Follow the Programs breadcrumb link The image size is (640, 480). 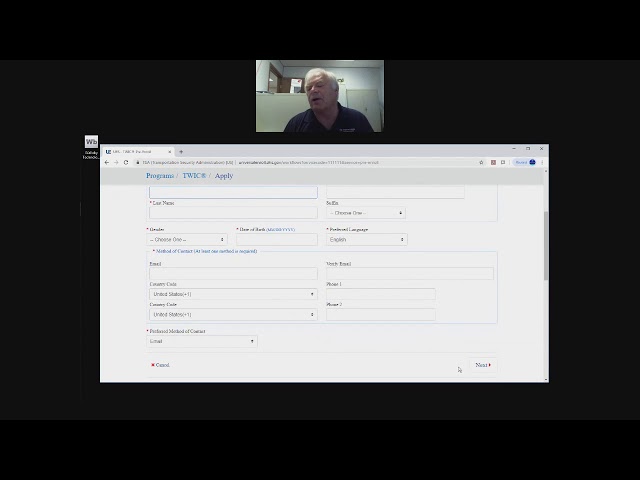[160, 176]
